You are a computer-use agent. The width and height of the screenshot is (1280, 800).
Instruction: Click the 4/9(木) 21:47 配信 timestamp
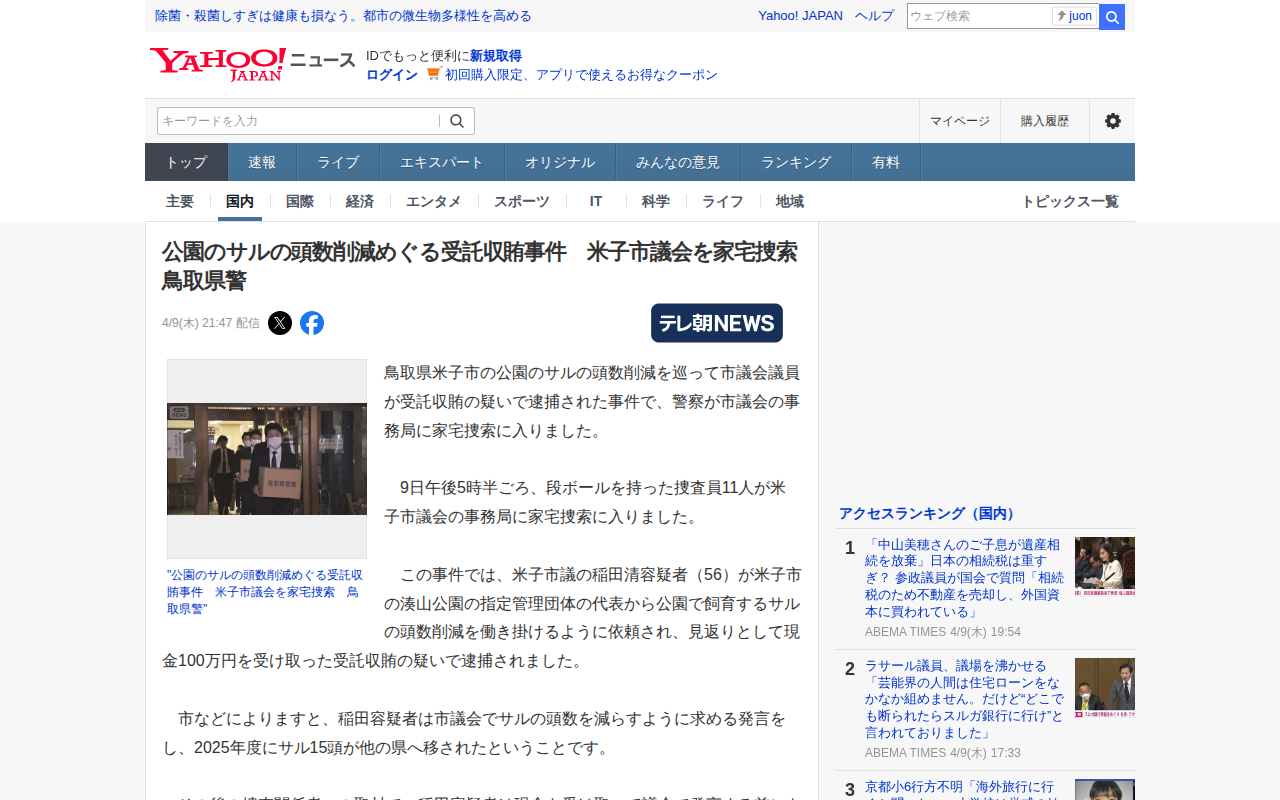click(x=211, y=323)
